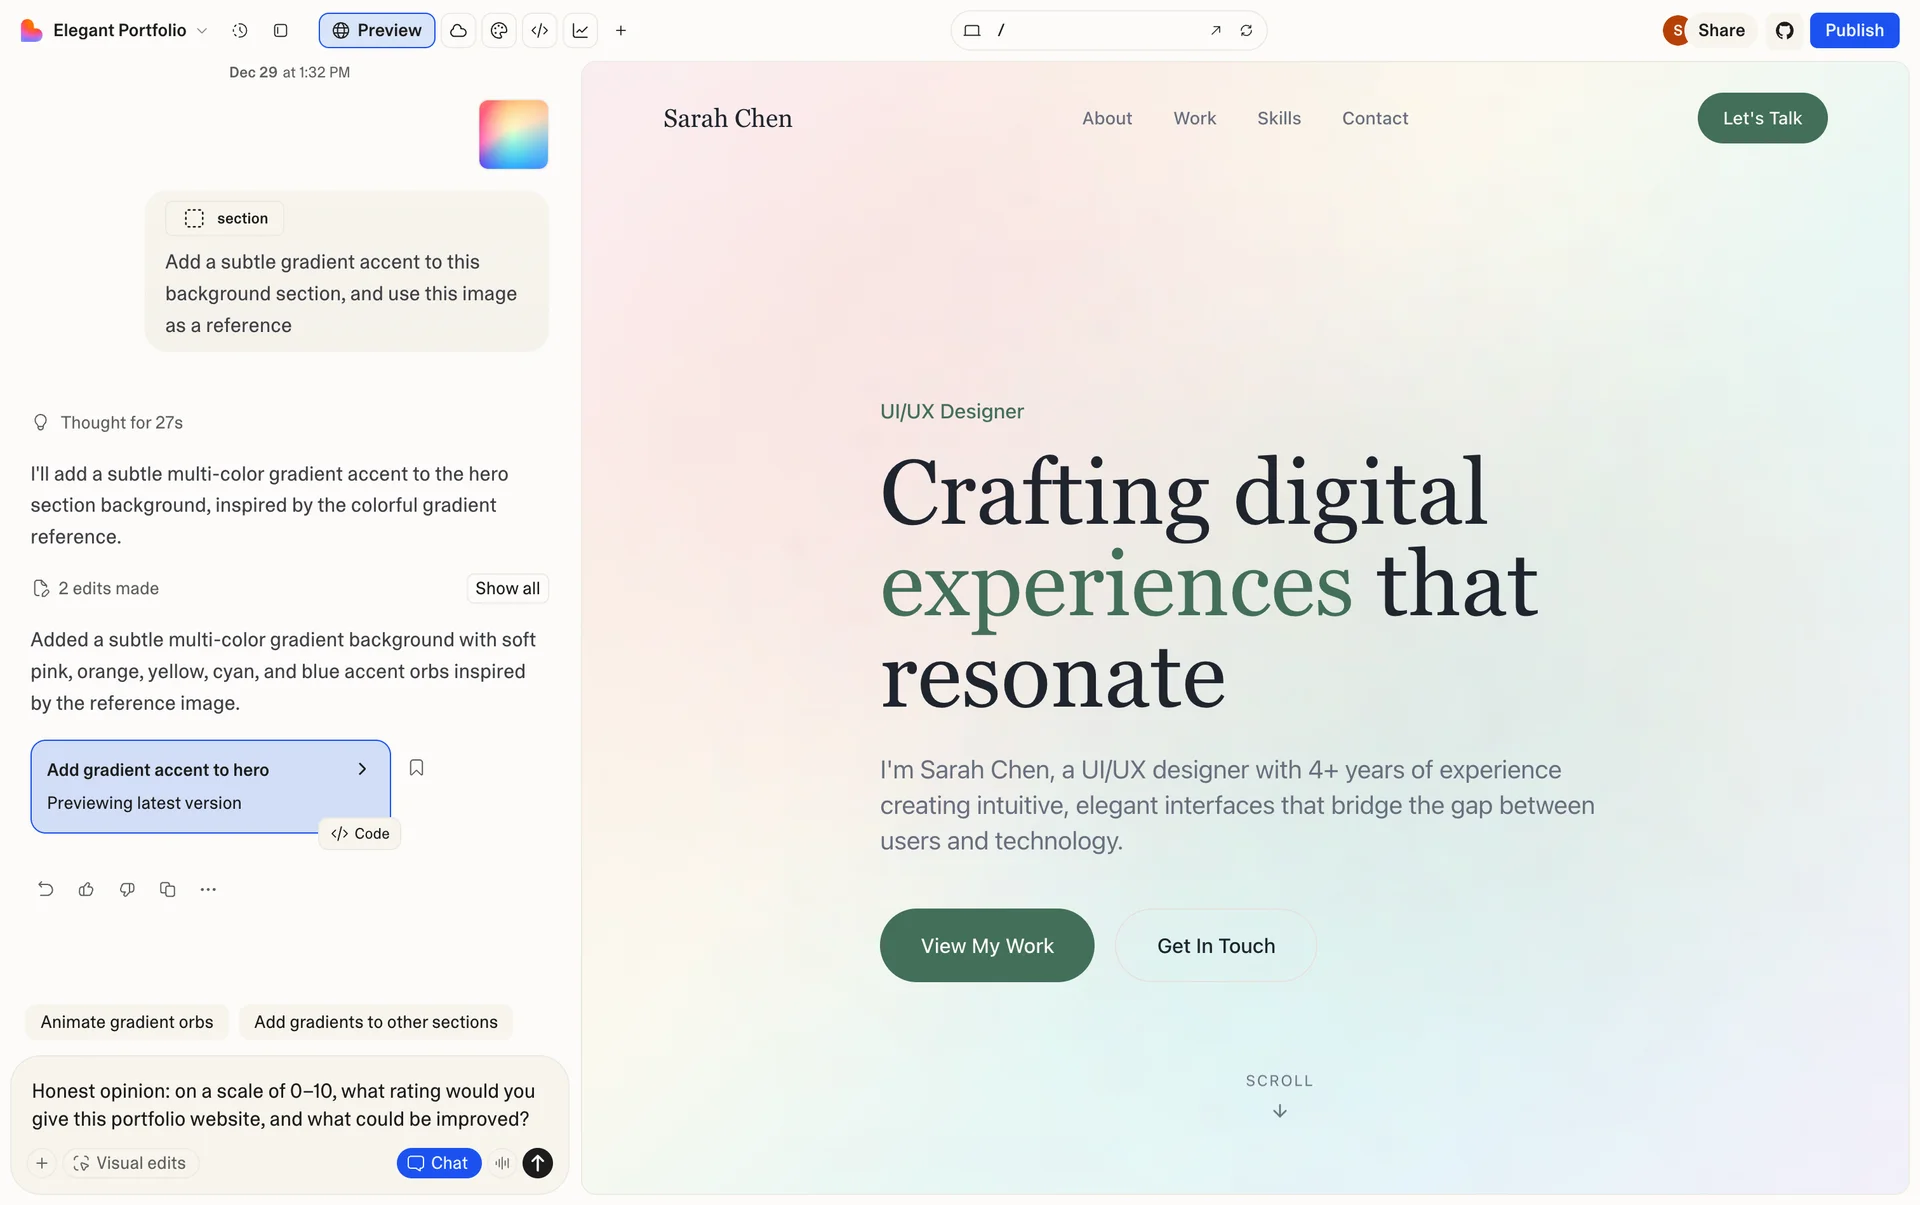
Task: Click the thumbs up icon
Action: (x=86, y=889)
